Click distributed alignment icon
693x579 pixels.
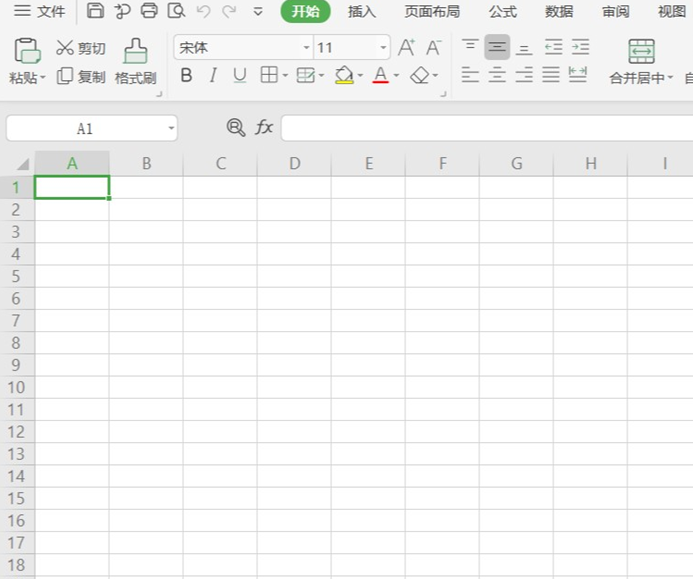pos(578,75)
